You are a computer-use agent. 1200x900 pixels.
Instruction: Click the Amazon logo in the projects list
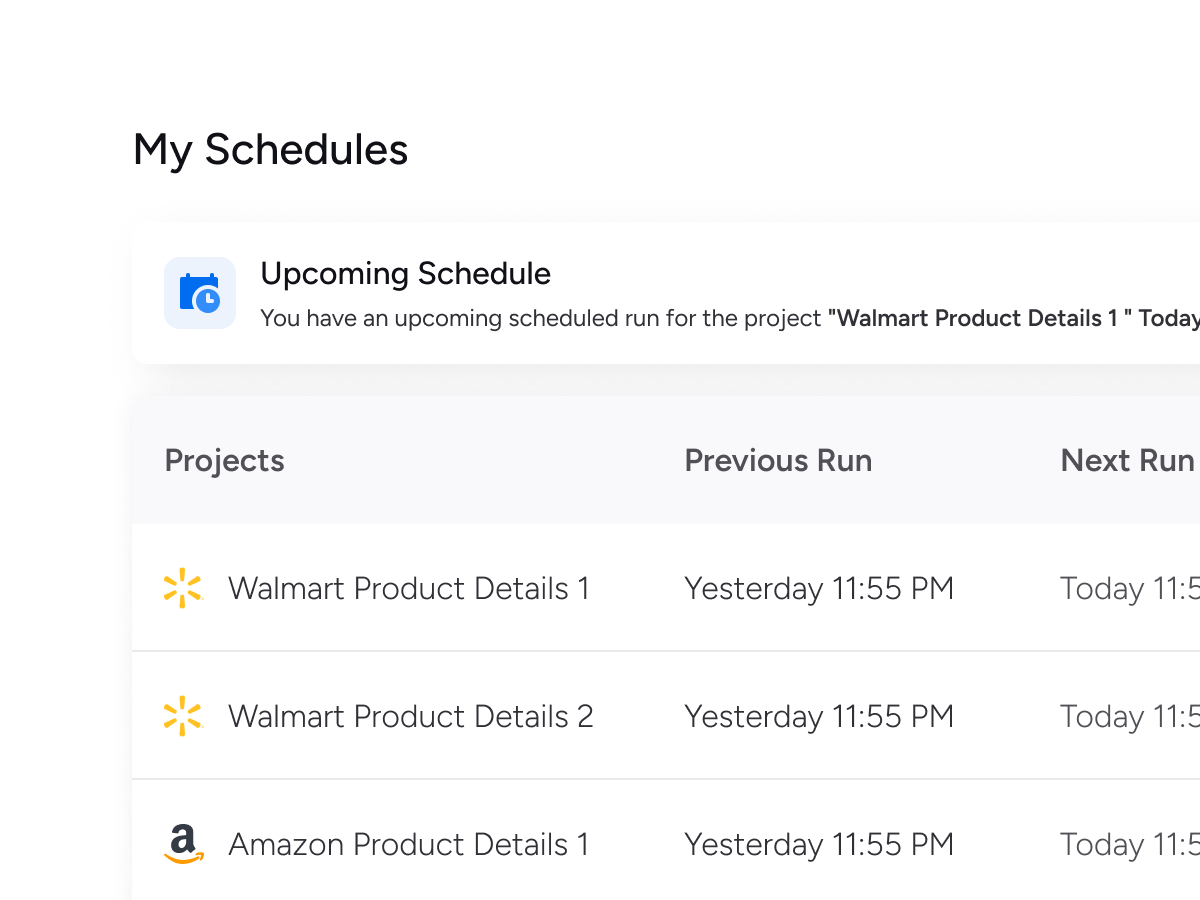pos(183,844)
